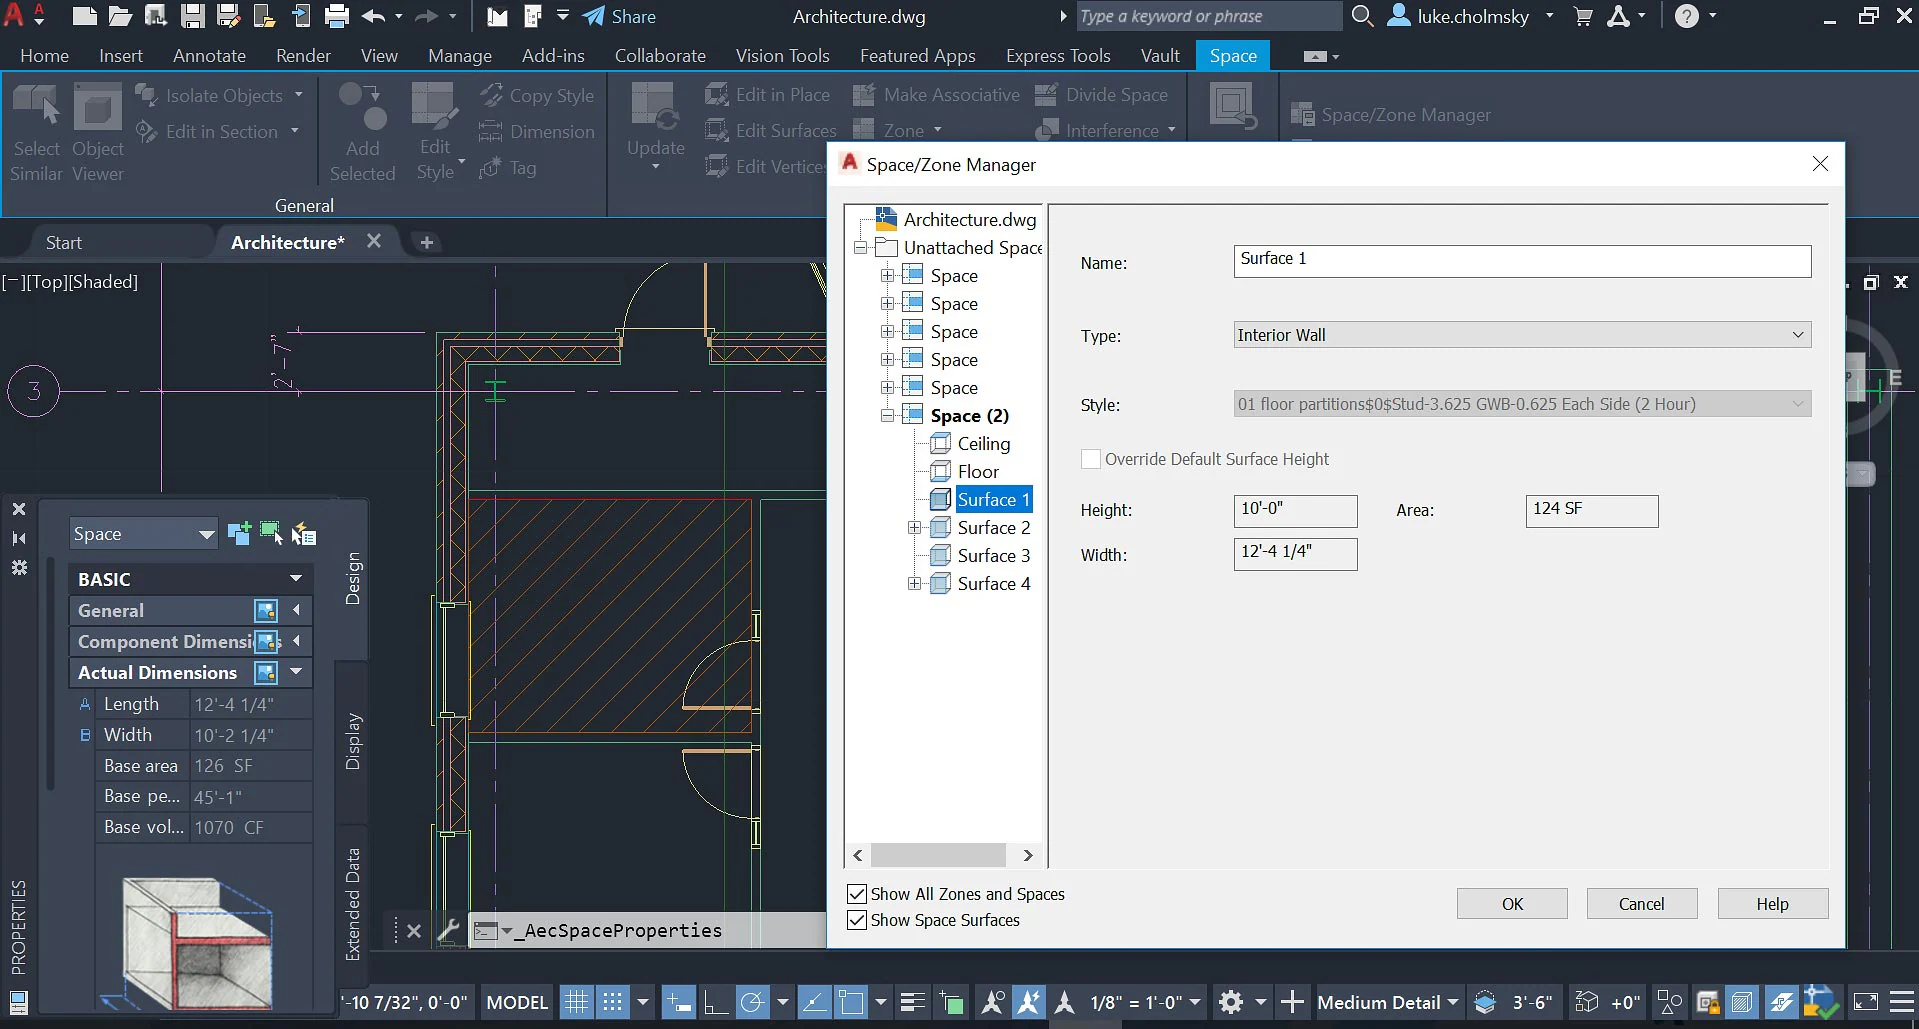Click the Save icon in quick access toolbar
This screenshot has width=1919, height=1029.
[192, 16]
